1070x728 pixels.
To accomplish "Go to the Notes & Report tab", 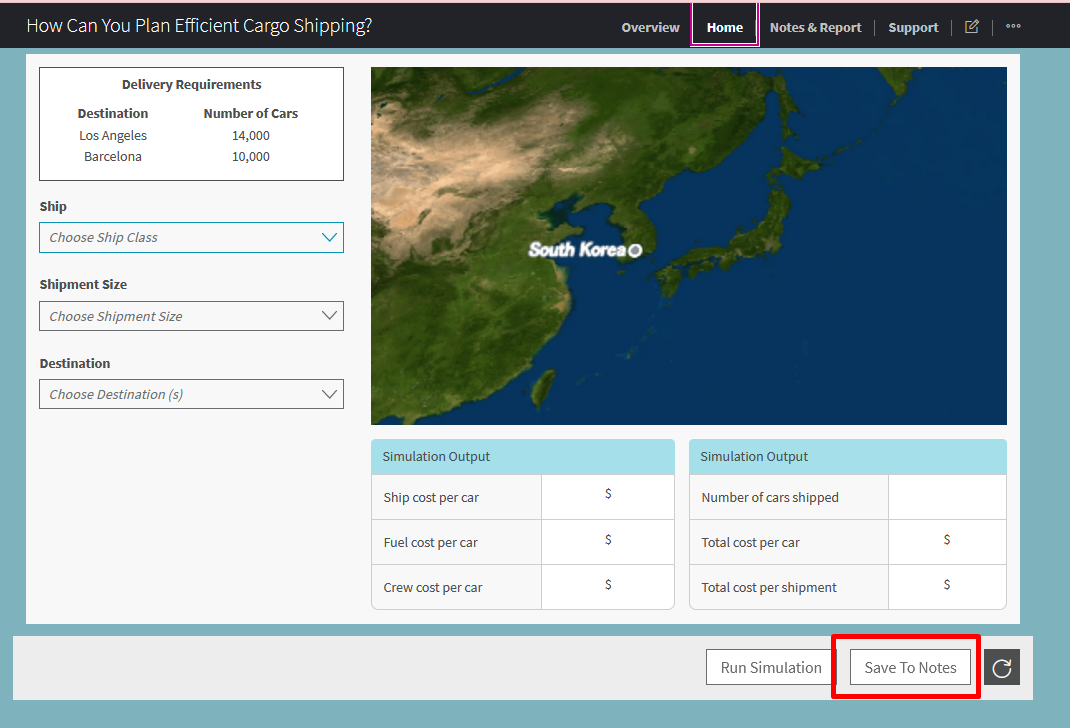I will coord(815,27).
